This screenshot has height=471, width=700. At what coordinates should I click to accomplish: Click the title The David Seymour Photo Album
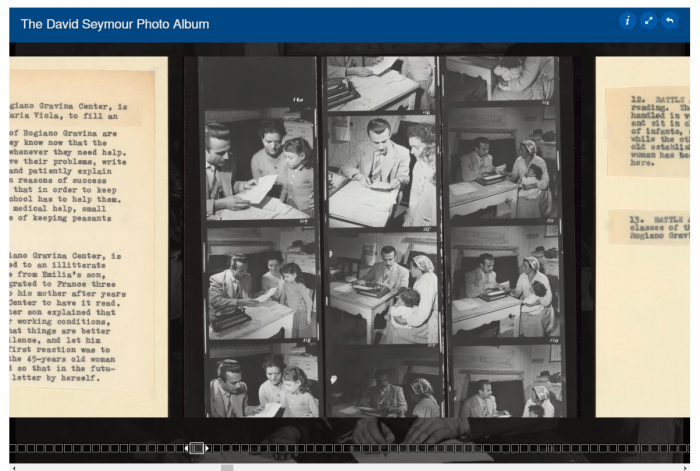coord(115,24)
